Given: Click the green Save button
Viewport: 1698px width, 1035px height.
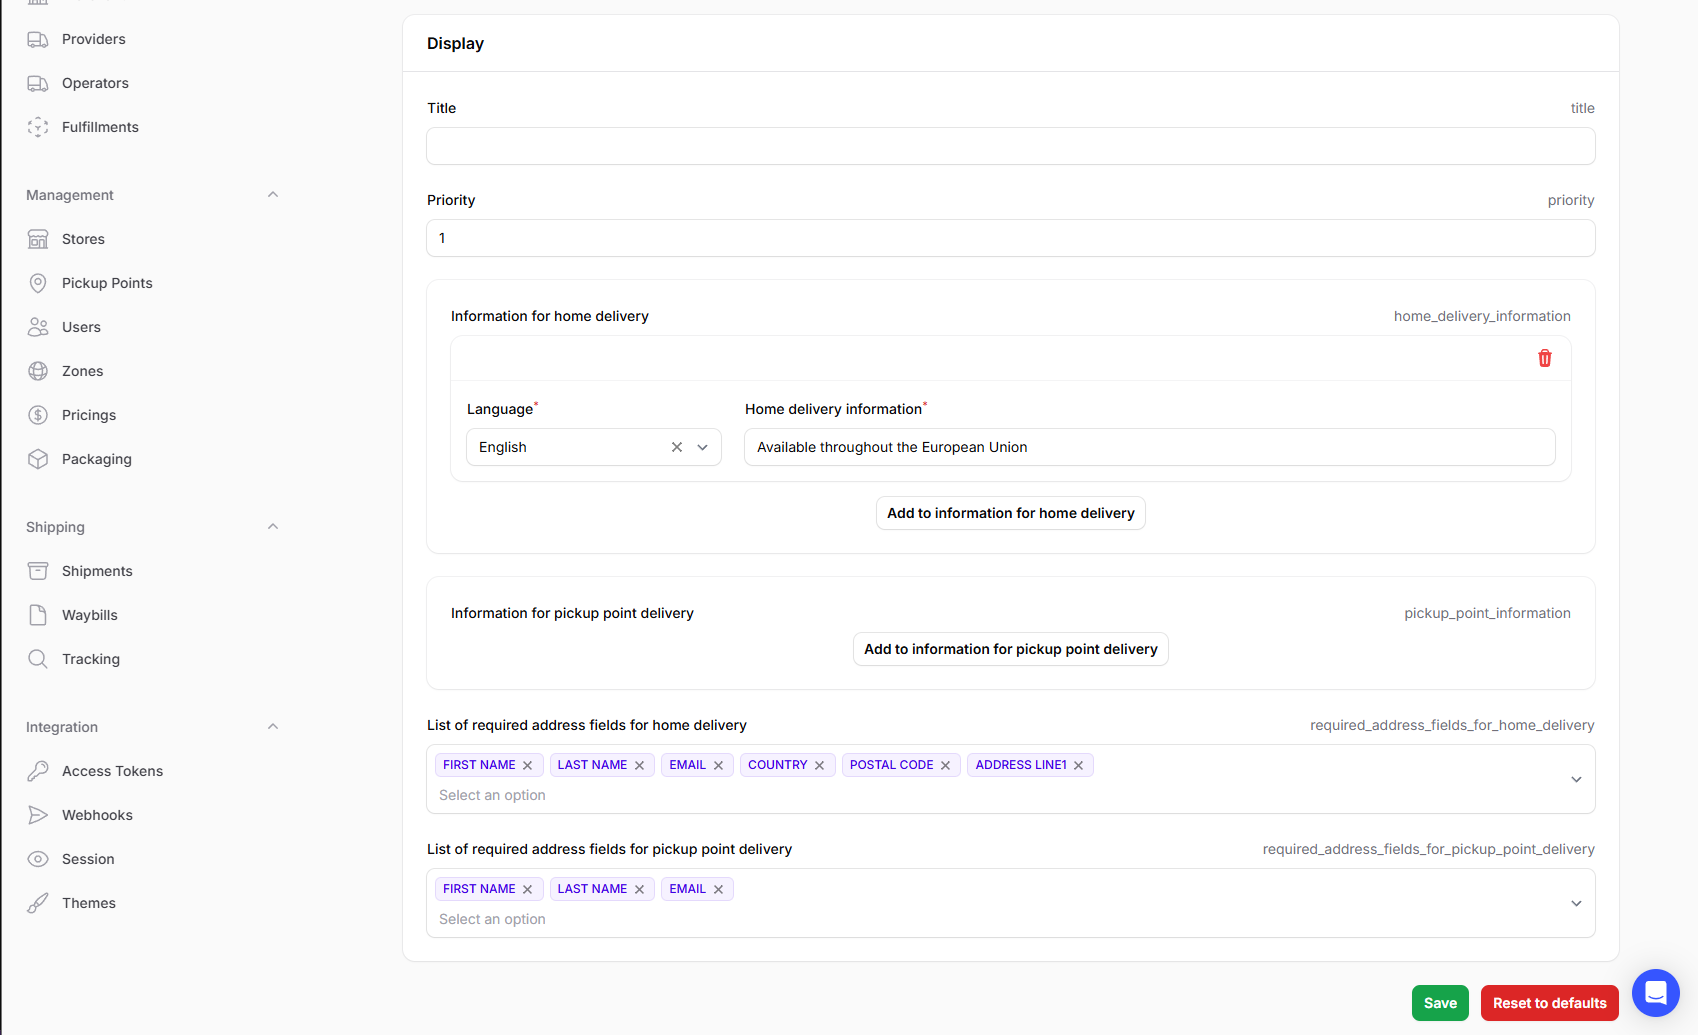Looking at the screenshot, I should point(1439,1003).
